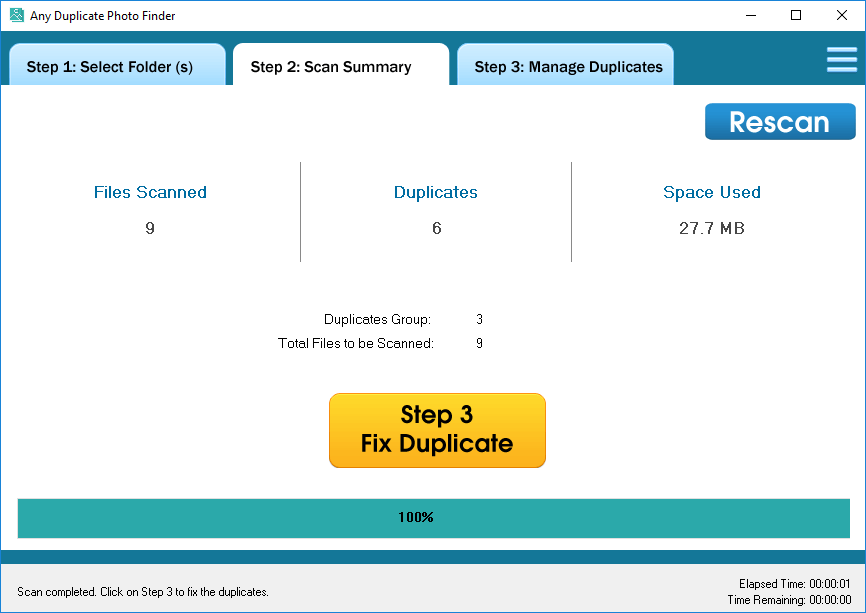Select the Step 2: Scan Summary tab
This screenshot has width=866, height=613.
[341, 65]
